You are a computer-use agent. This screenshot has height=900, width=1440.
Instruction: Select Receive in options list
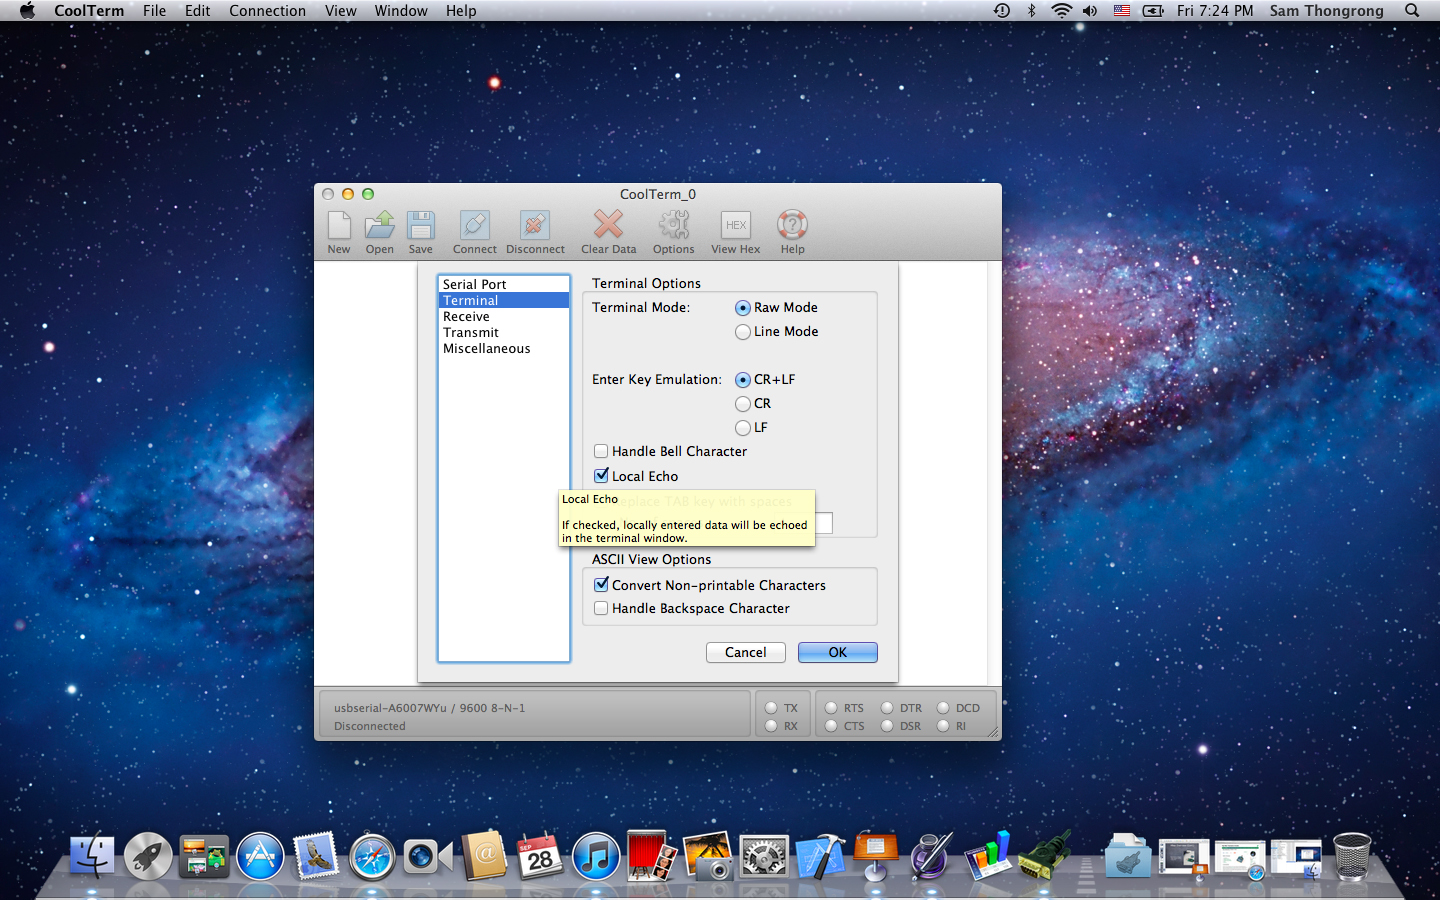click(504, 316)
